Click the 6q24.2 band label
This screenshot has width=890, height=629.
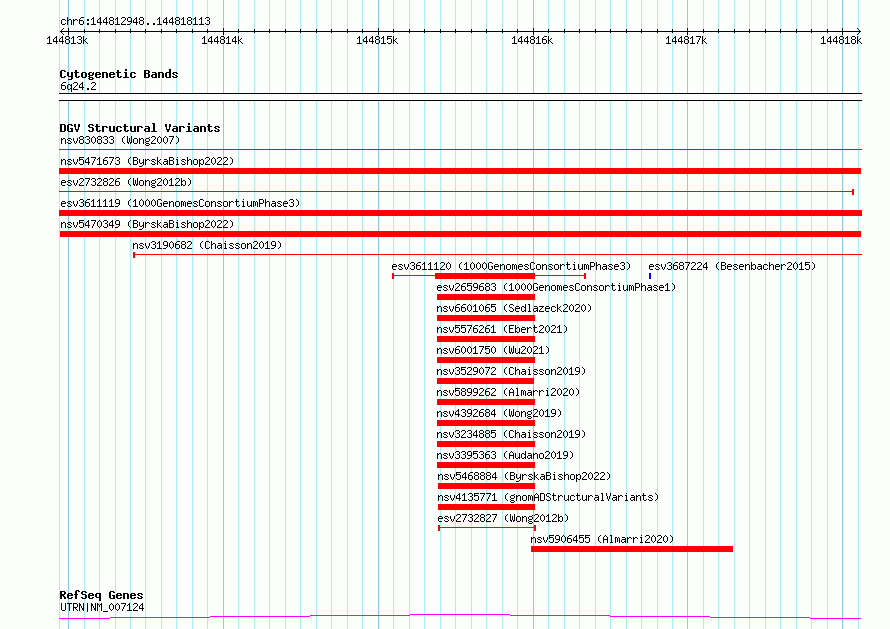click(x=78, y=86)
